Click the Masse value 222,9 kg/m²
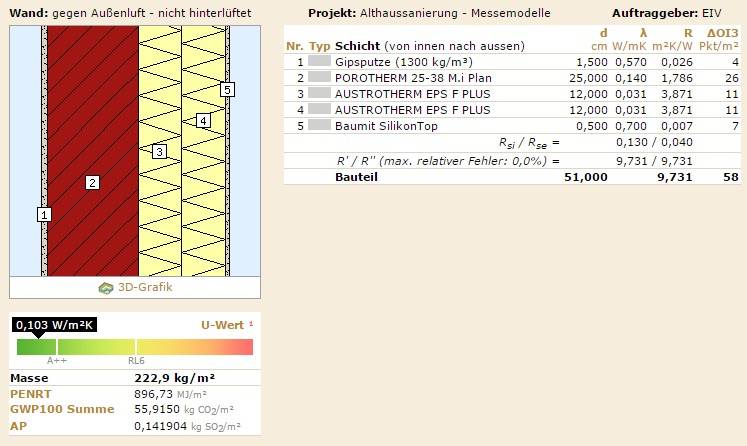The width and height of the screenshot is (747, 446). (174, 378)
